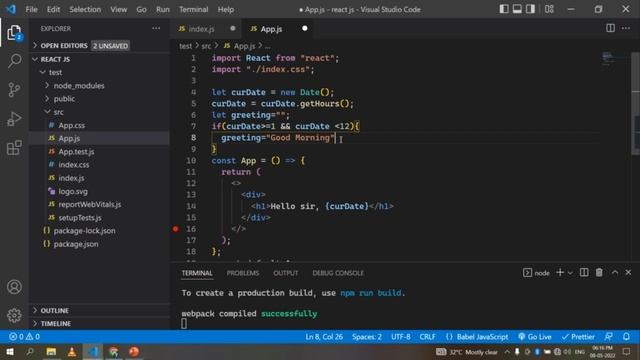Image resolution: width=640 pixels, height=360 pixels.
Task: Kill terminal with trash icon
Action: click(599, 272)
